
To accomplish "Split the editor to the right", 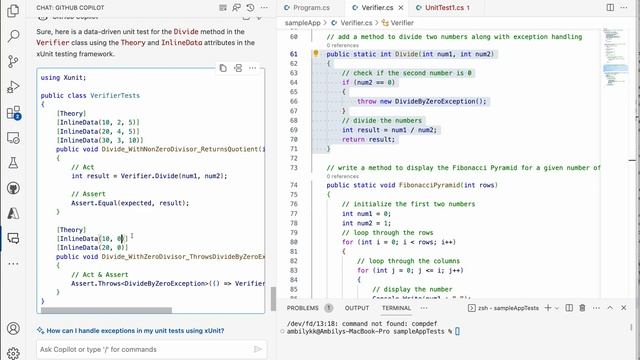I will pos(610,7).
